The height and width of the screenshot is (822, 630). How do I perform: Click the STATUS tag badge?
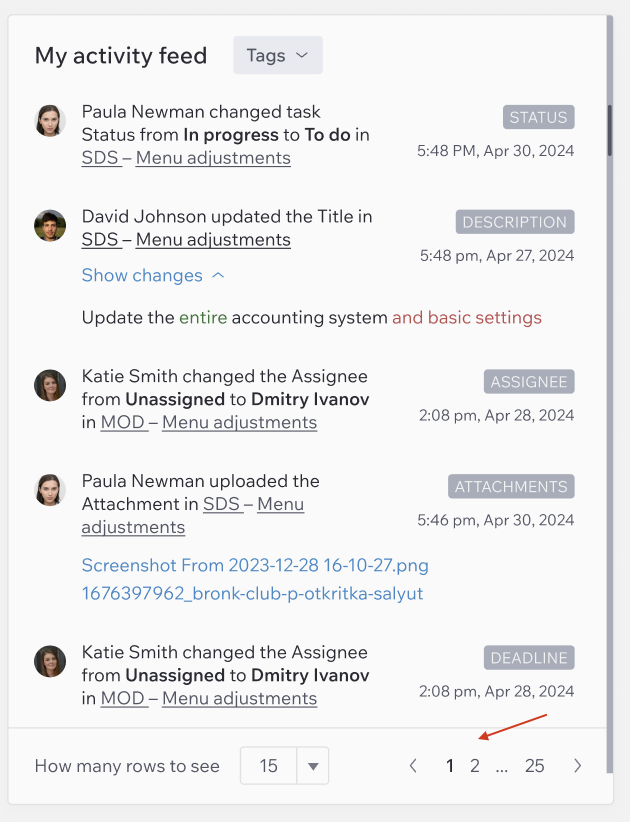point(538,117)
